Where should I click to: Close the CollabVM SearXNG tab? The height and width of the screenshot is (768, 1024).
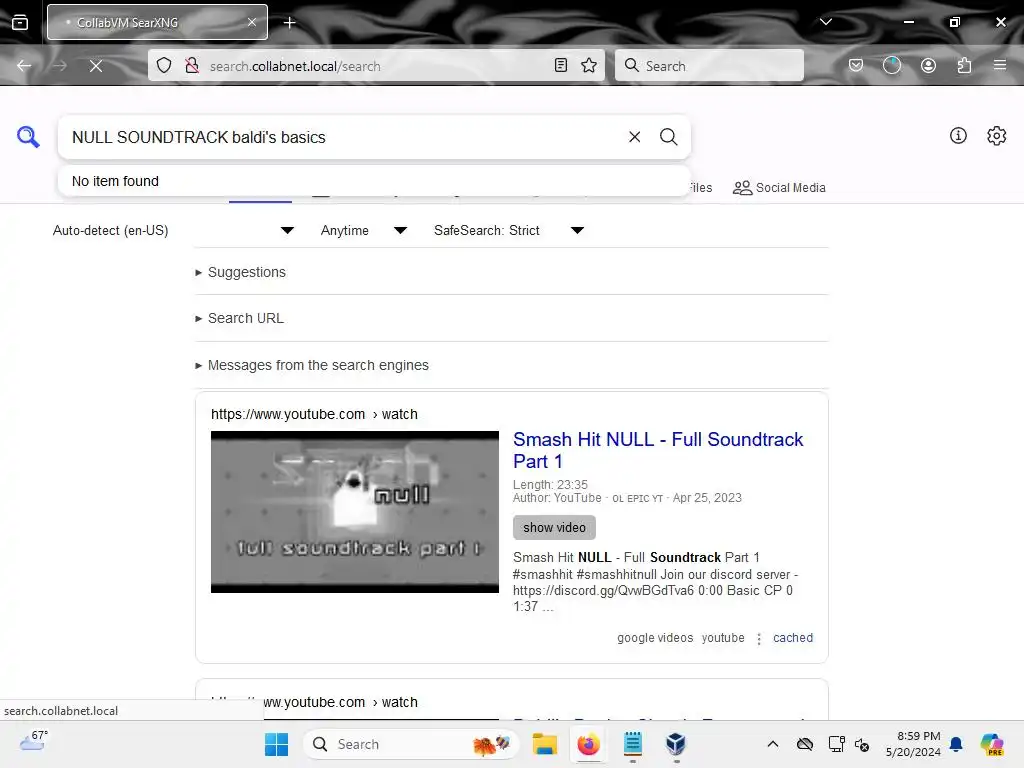tap(252, 22)
